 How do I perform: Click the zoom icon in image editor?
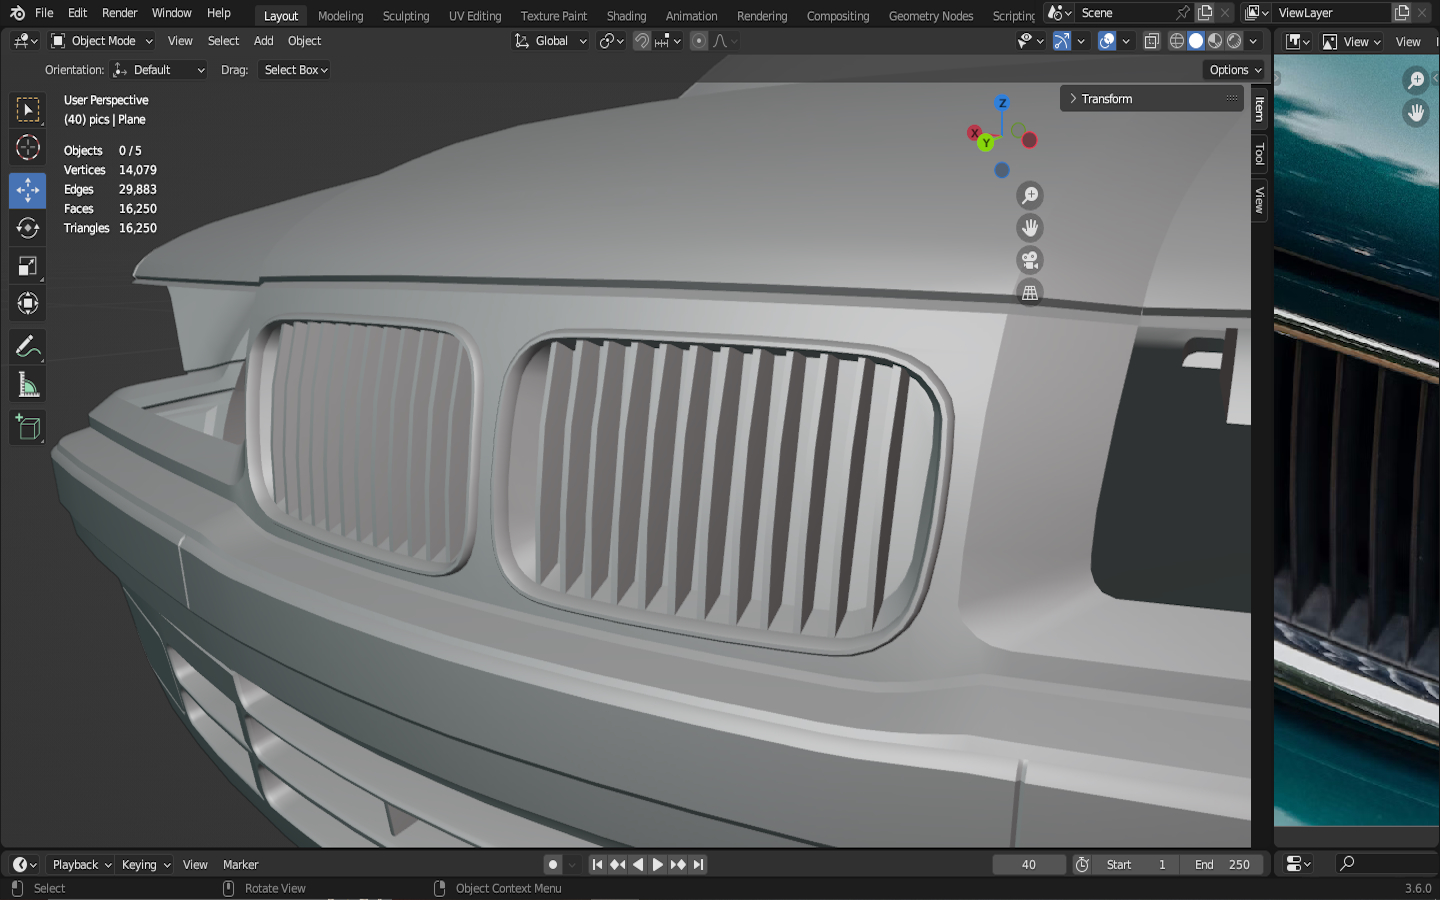[1416, 80]
